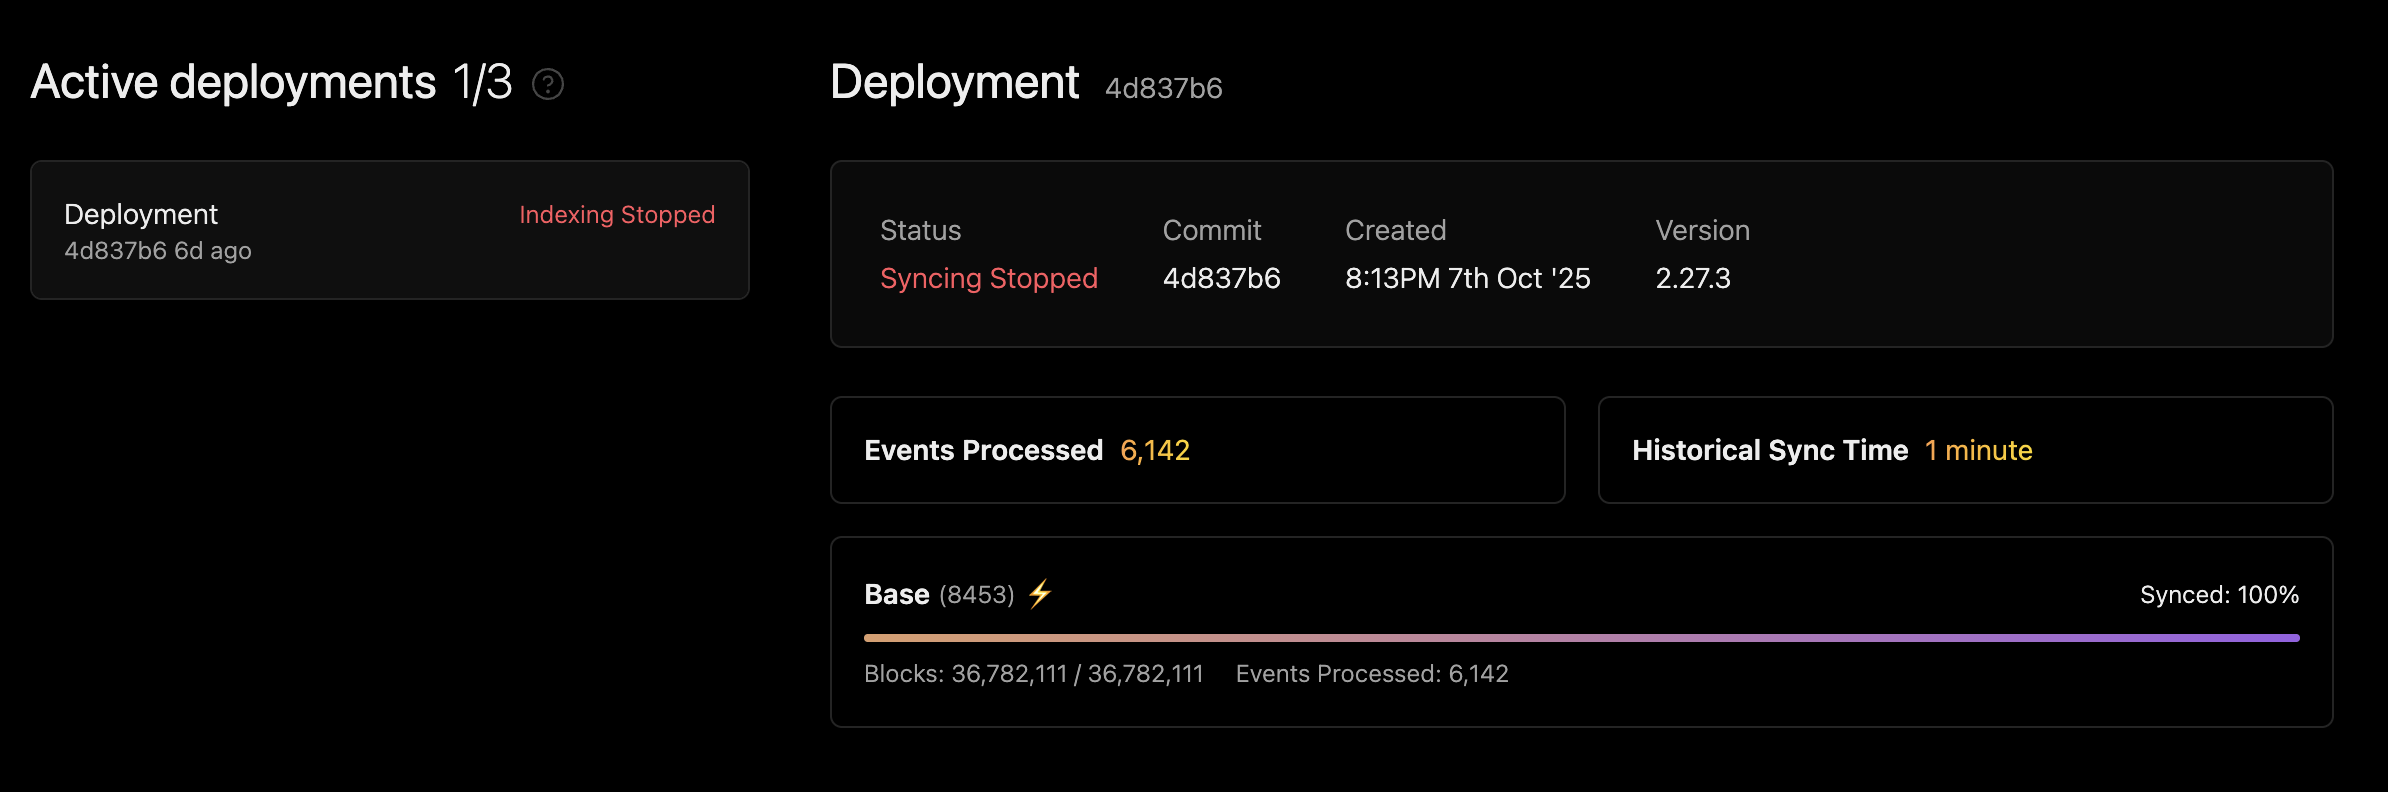Click the commit hash under Commit
Screen dimensions: 2388x792
click(x=1221, y=278)
